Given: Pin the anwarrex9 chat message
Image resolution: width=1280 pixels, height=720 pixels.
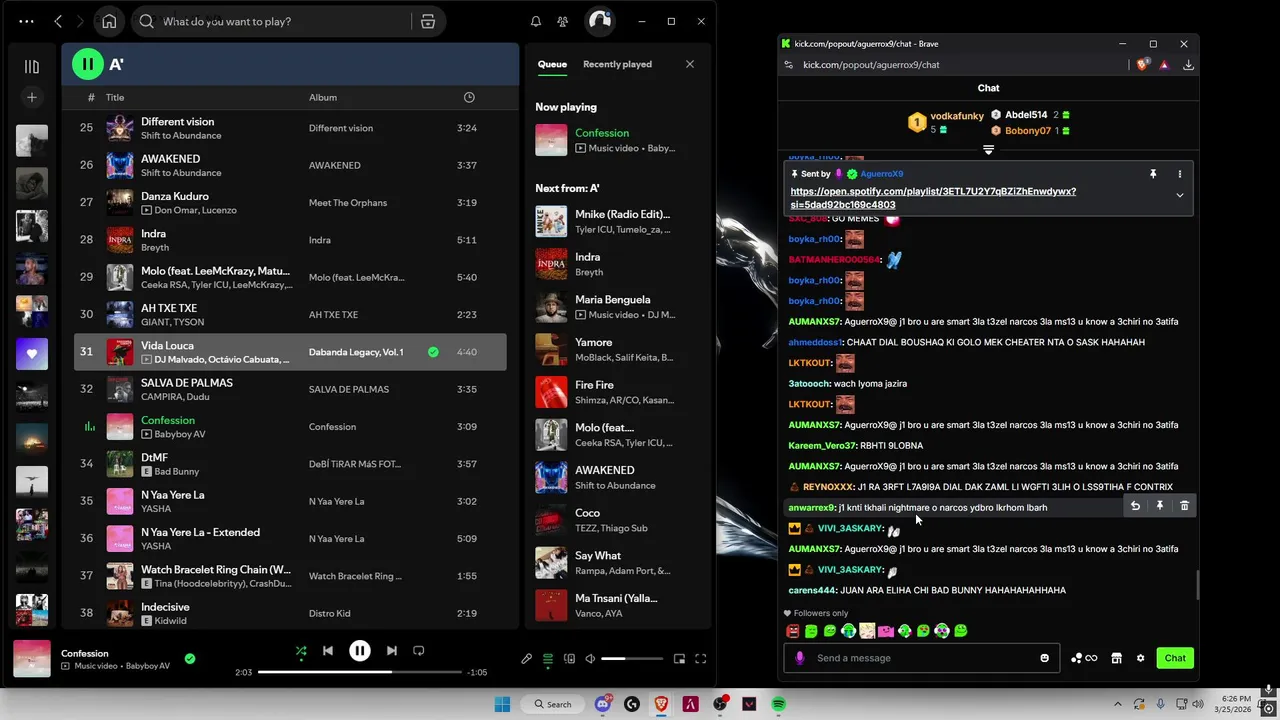Looking at the screenshot, I should [x=1160, y=506].
